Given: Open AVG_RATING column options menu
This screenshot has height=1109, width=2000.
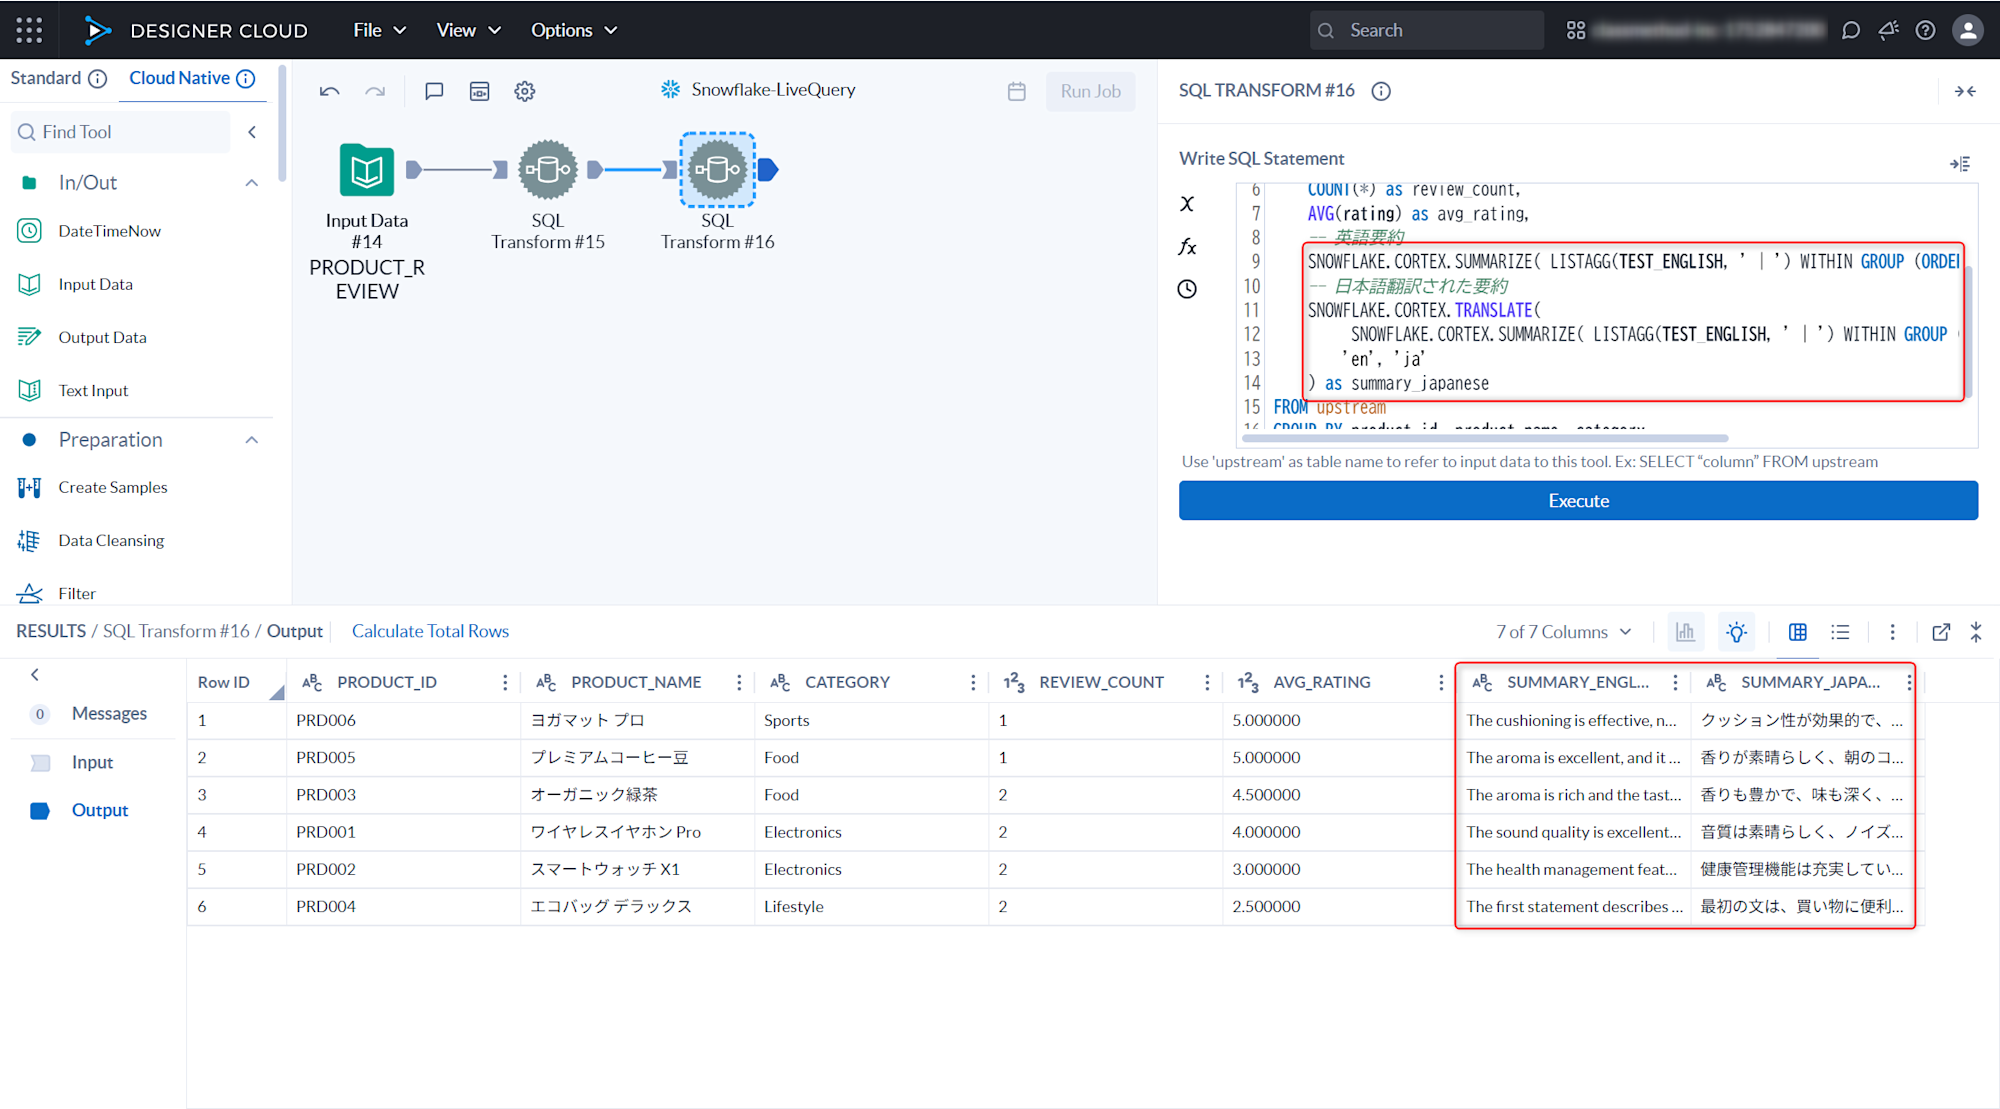Looking at the screenshot, I should 1441,682.
